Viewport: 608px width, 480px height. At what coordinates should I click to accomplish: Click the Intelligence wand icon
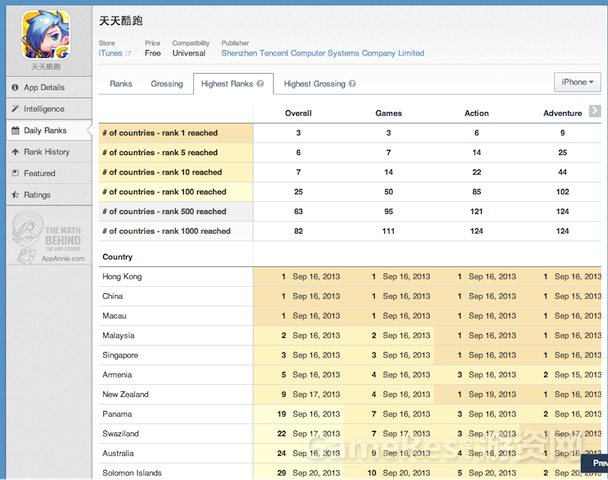click(x=15, y=109)
